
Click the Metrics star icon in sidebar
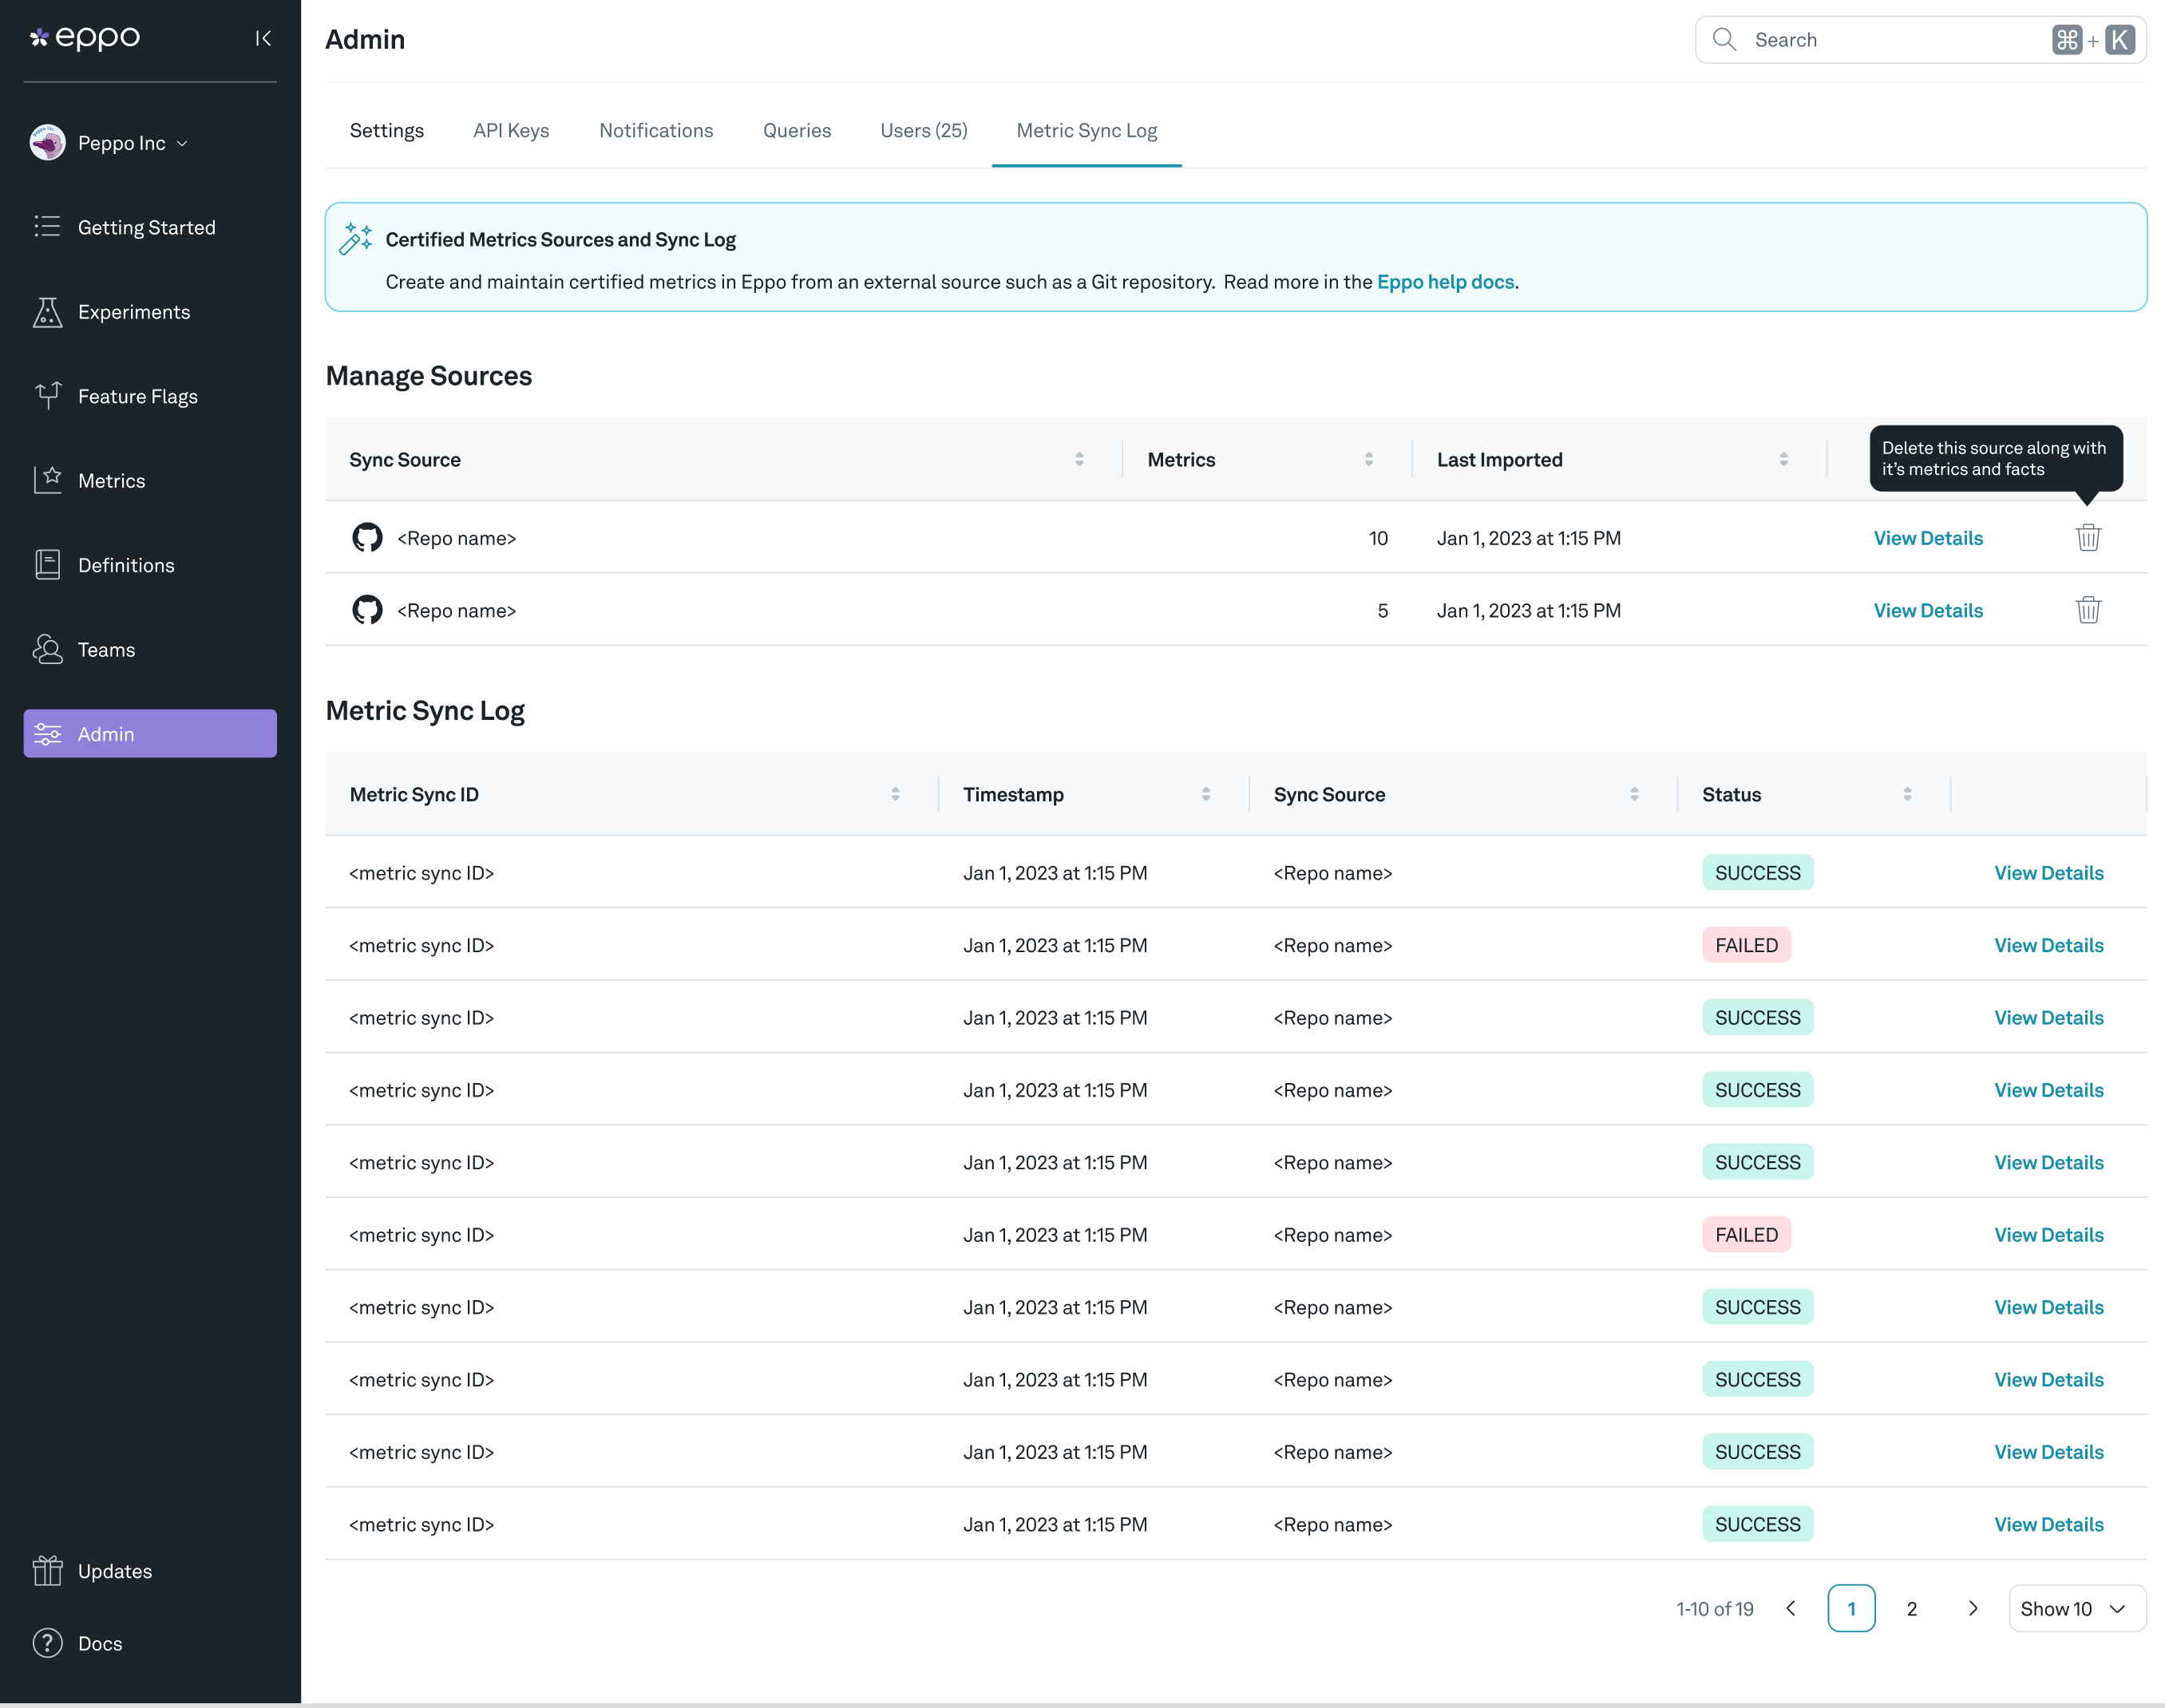pyautogui.click(x=47, y=480)
